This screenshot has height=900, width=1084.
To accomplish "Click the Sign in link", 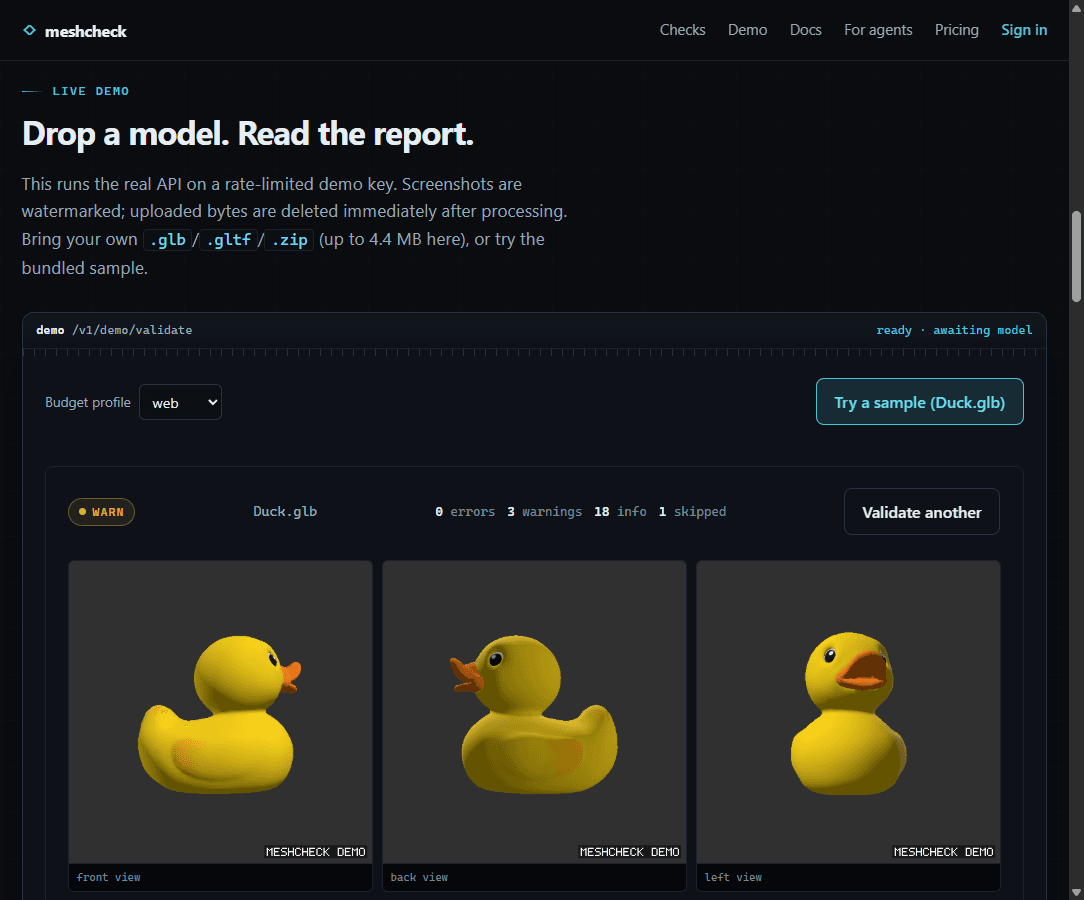I will tap(1024, 30).
